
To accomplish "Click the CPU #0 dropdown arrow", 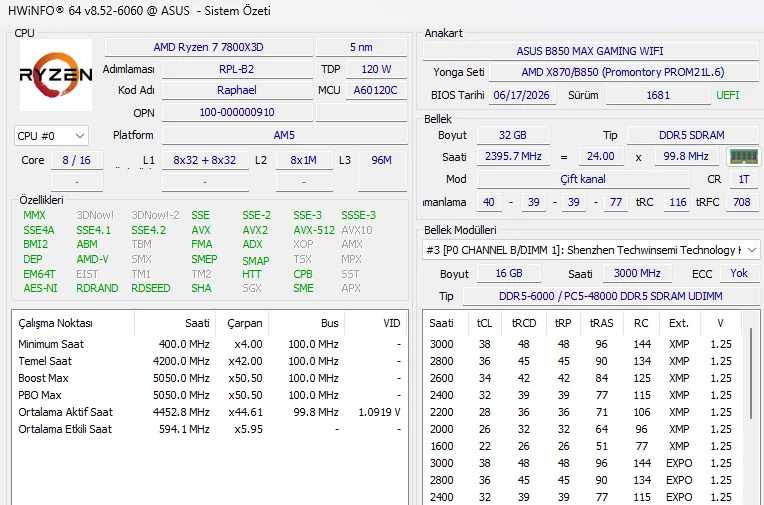I will click(80, 136).
